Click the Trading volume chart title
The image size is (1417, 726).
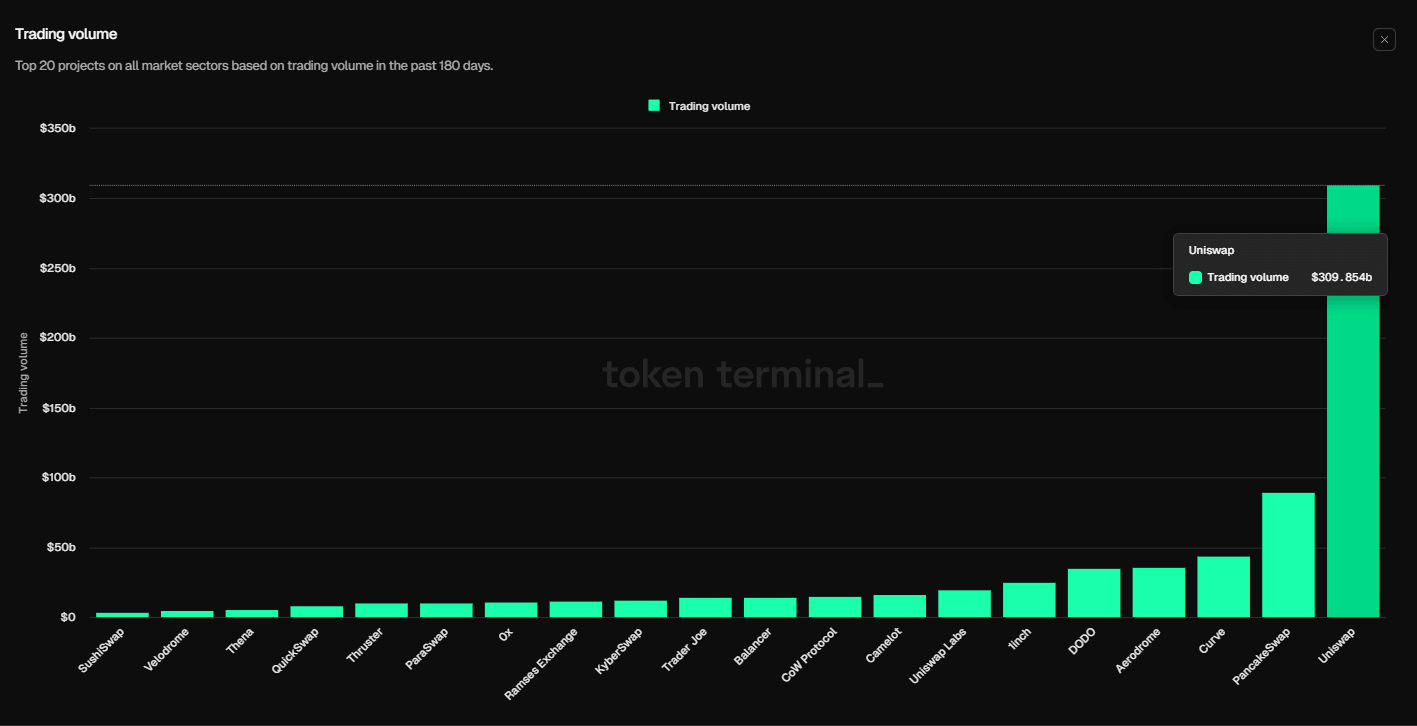tap(65, 33)
